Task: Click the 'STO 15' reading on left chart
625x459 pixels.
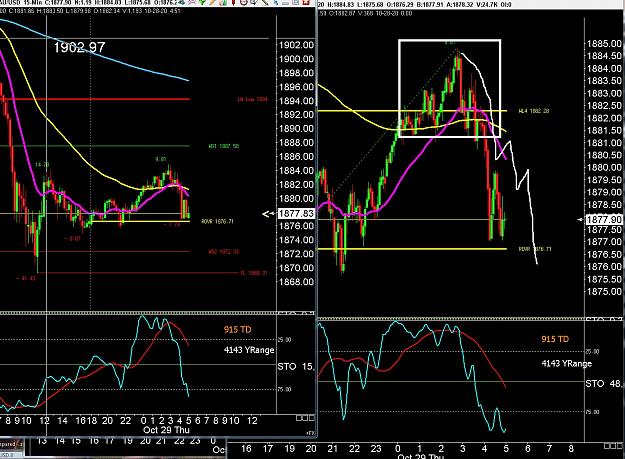Action: 296,367
